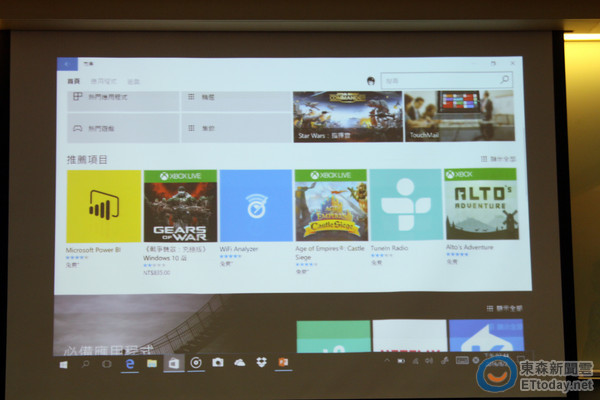The height and width of the screenshot is (400, 600).
Task: Open the green app tile in lower row
Action: tap(333, 336)
